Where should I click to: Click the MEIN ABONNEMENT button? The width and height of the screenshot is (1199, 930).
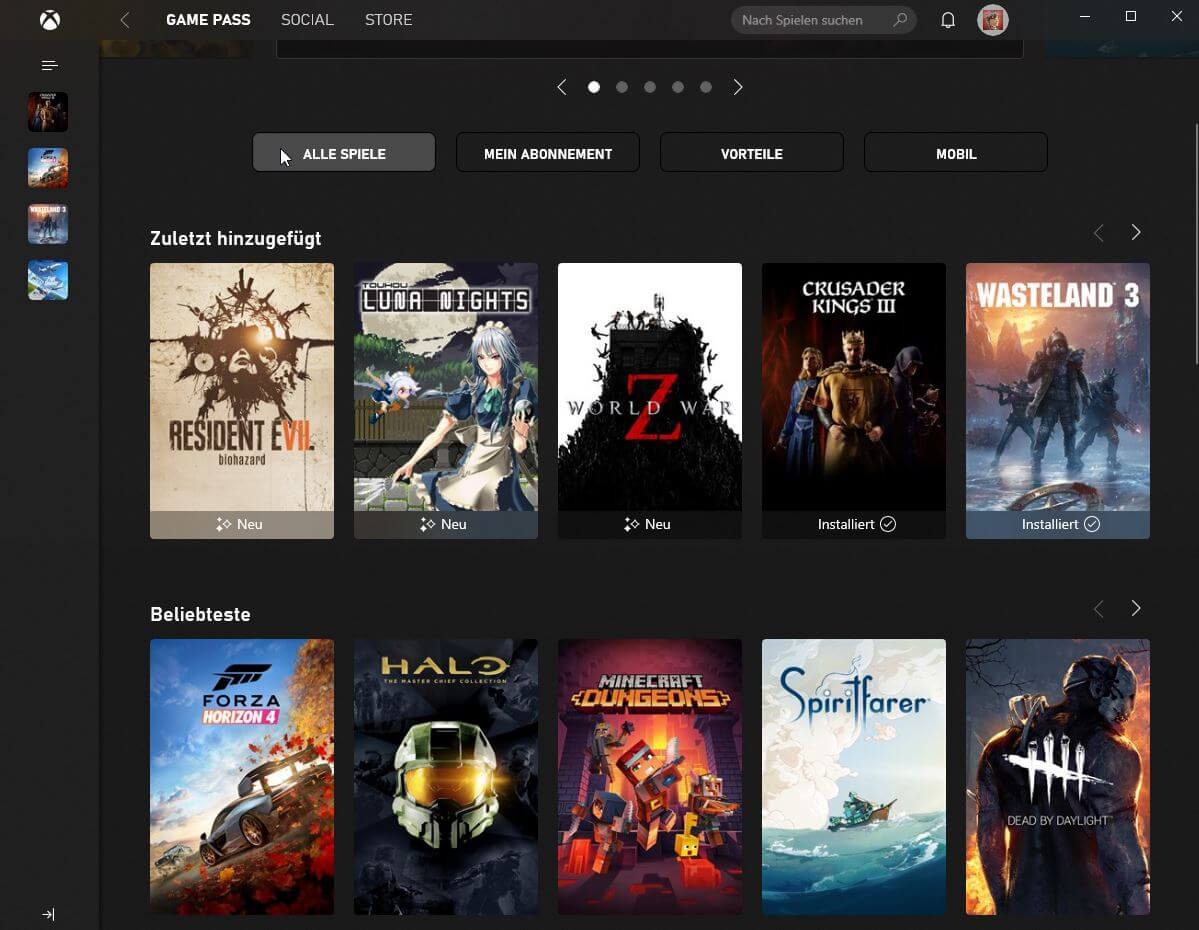point(548,153)
